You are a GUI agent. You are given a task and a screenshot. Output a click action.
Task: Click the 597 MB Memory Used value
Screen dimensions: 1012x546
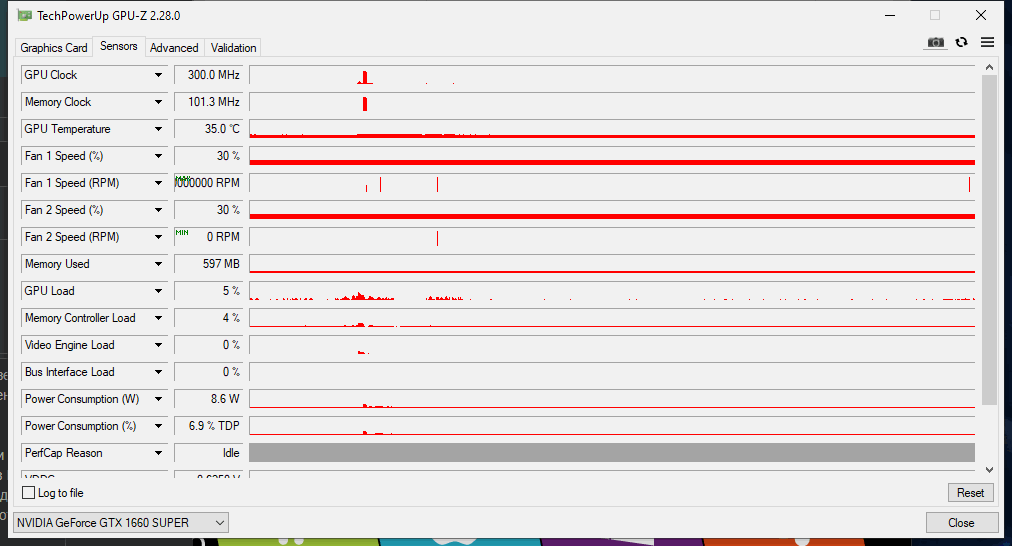point(209,264)
